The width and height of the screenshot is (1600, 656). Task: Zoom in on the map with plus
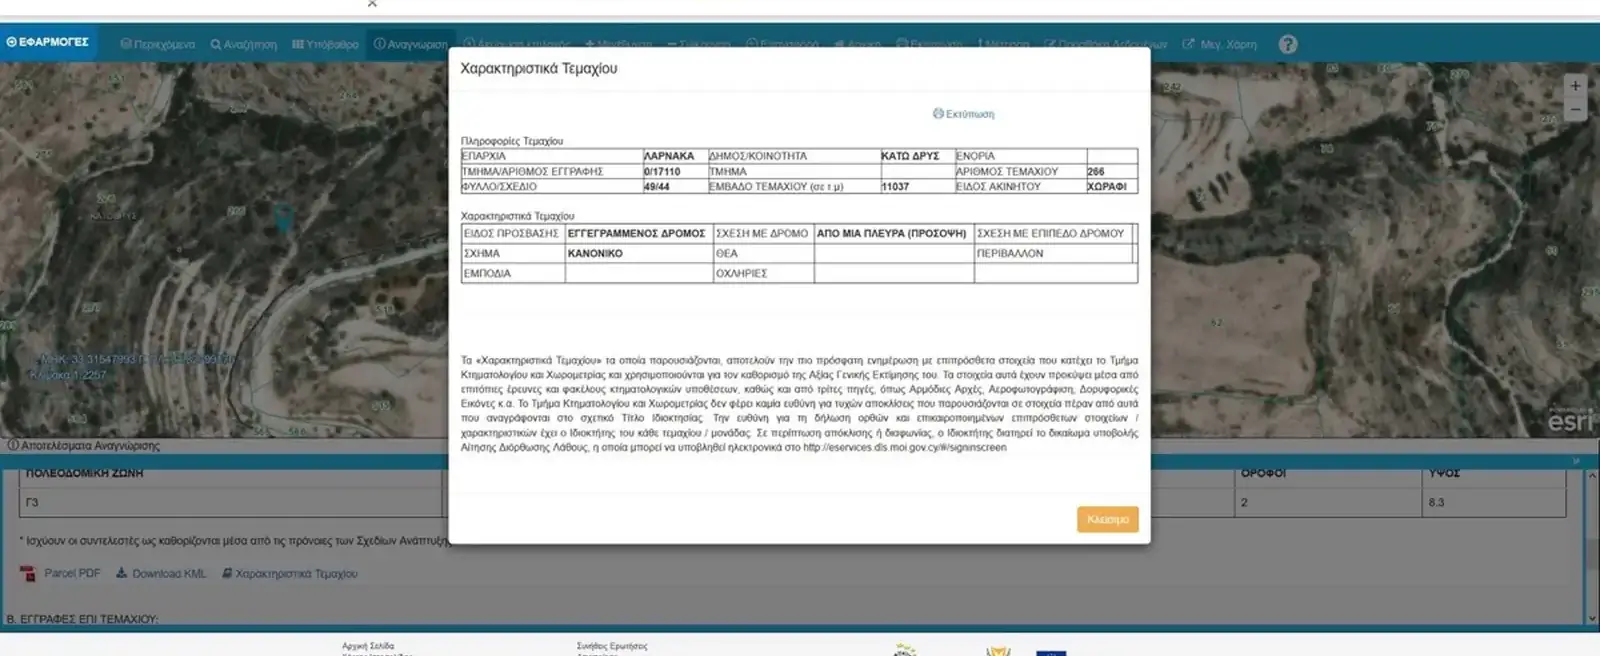(x=1575, y=86)
